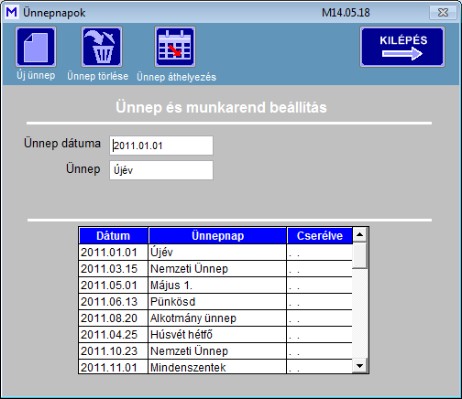The image size is (462, 399).
Task: Select the Ünnepnap column header
Action: click(217, 236)
